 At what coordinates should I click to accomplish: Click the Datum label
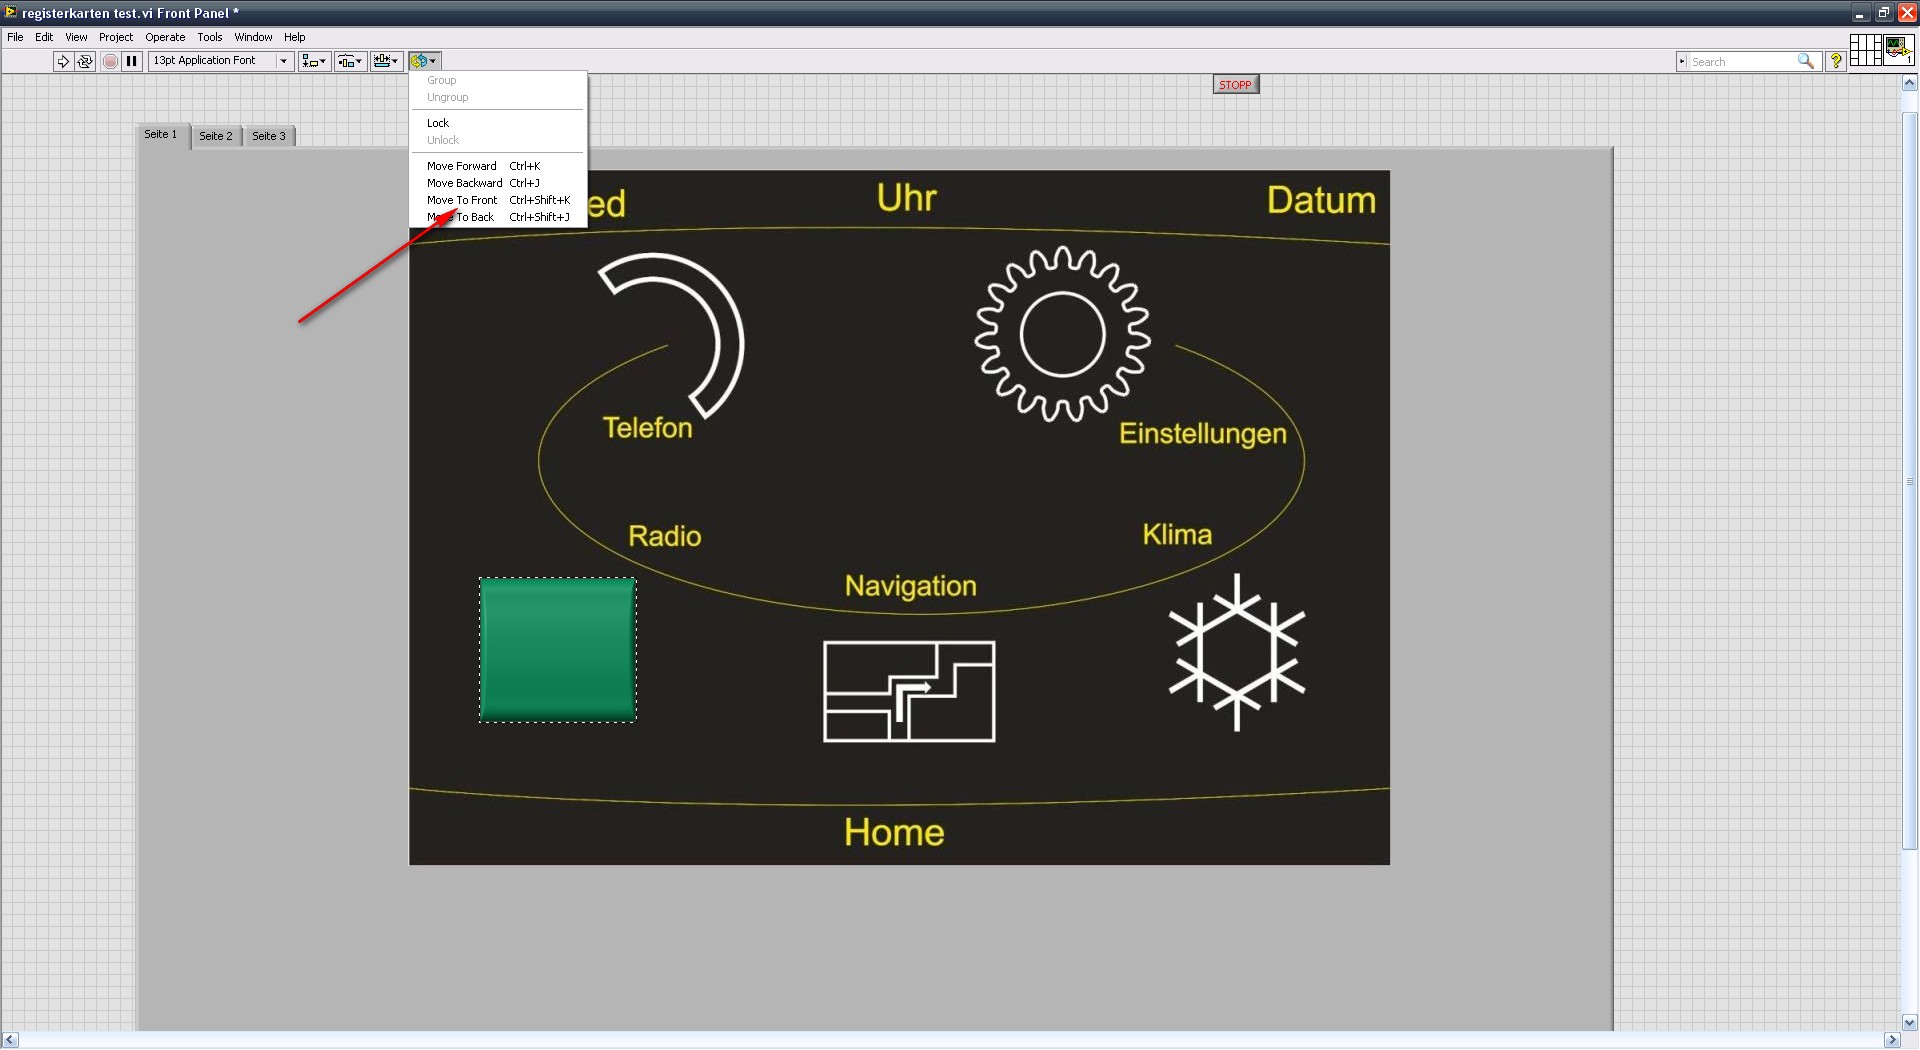(1321, 200)
